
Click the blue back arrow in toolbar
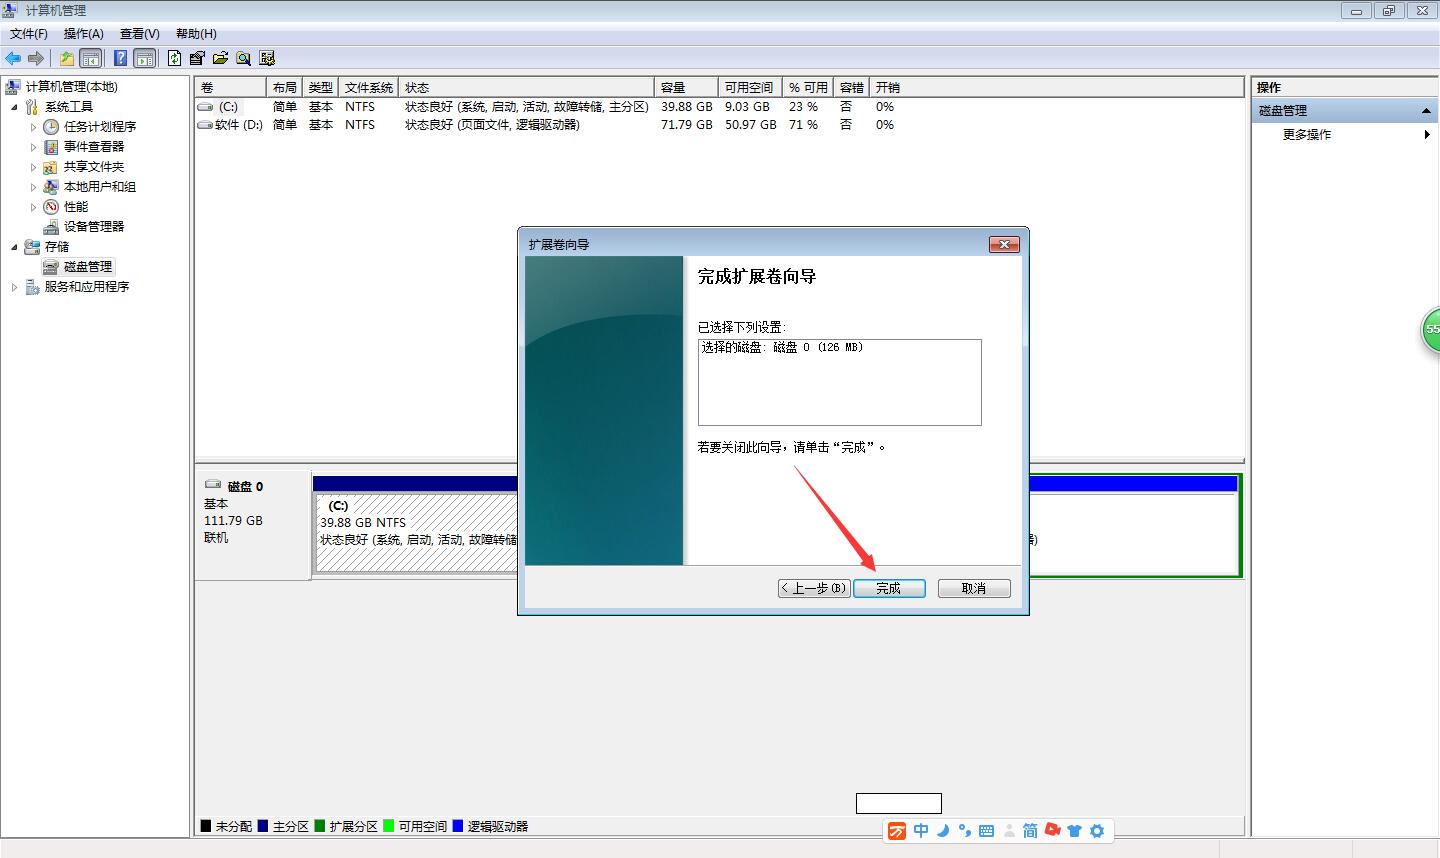pos(13,58)
